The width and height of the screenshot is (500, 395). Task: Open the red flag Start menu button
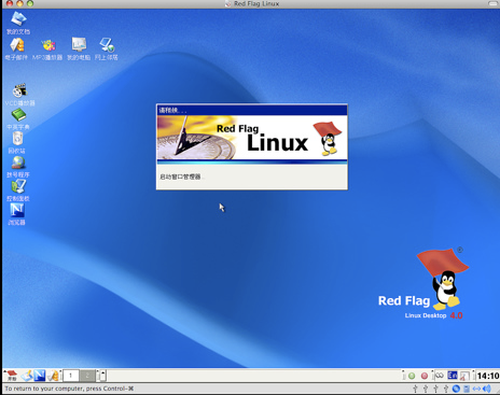point(12,375)
